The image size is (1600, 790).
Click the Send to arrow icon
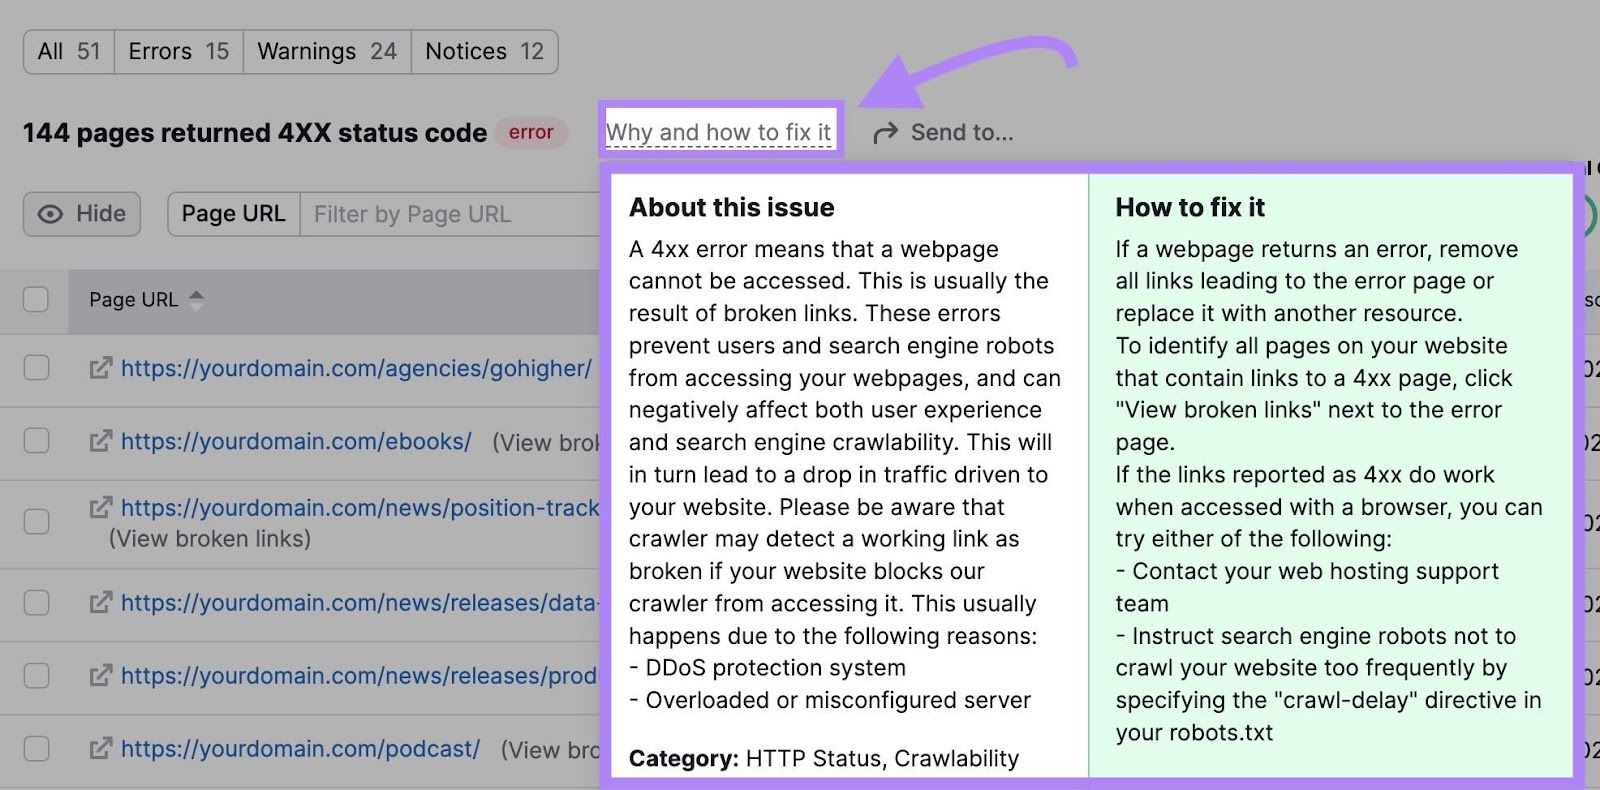point(885,133)
